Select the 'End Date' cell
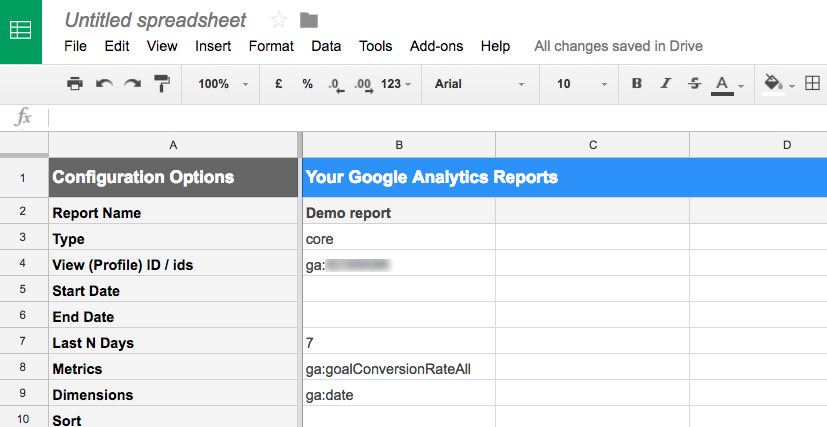This screenshot has width=827, height=427. point(173,315)
